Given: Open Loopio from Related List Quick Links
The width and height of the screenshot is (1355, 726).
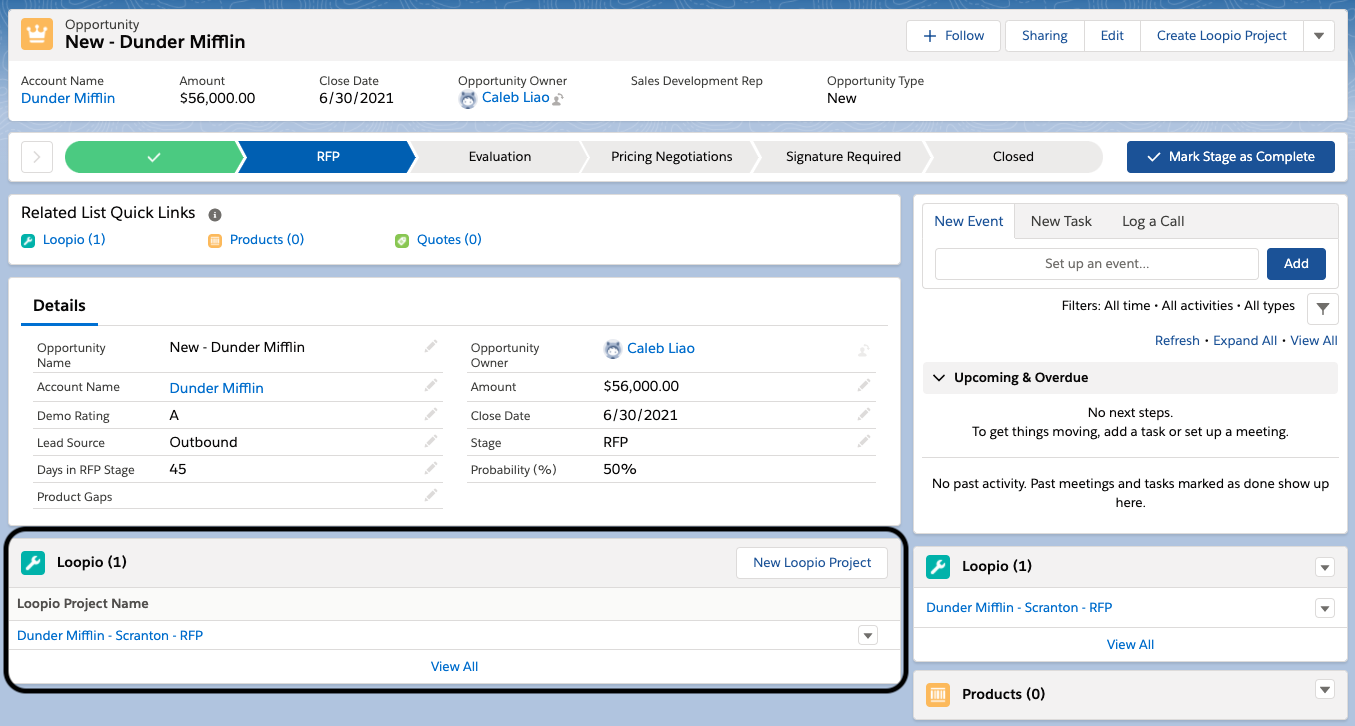Looking at the screenshot, I should 72,239.
